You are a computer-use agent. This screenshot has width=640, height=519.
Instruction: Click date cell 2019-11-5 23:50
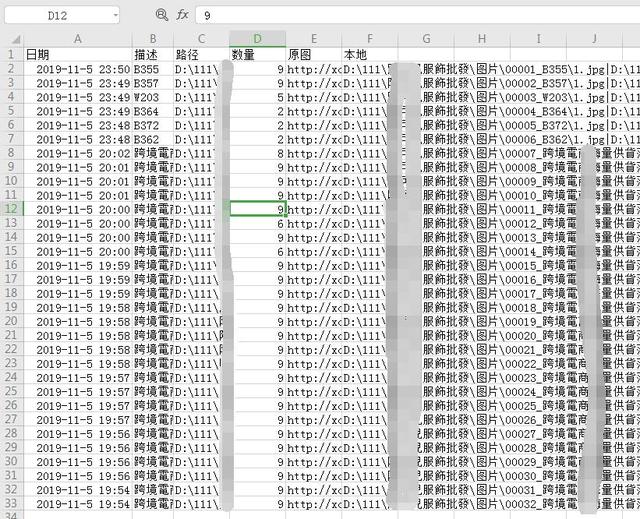coord(78,69)
